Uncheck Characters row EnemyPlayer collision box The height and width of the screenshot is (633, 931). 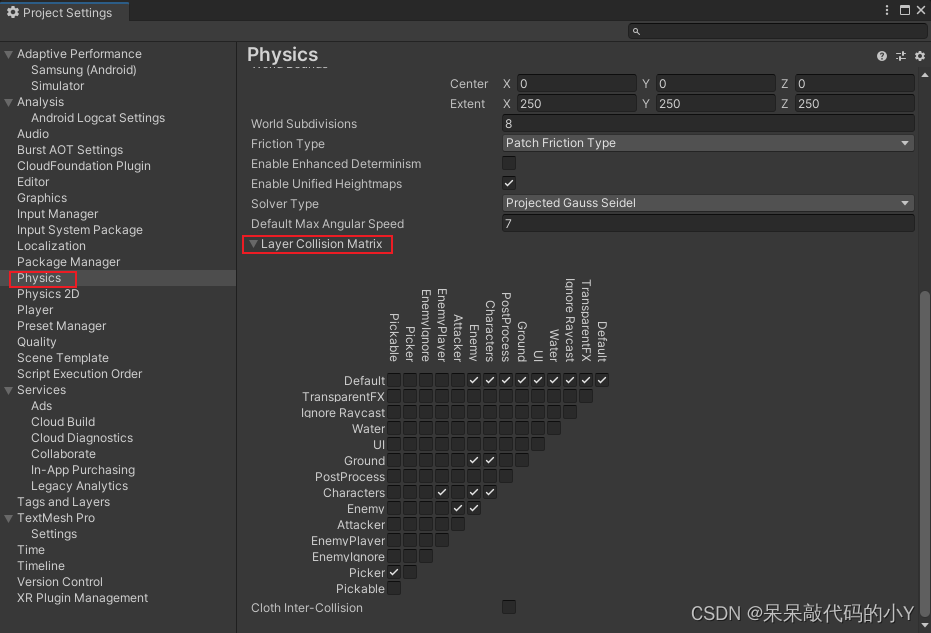[442, 492]
